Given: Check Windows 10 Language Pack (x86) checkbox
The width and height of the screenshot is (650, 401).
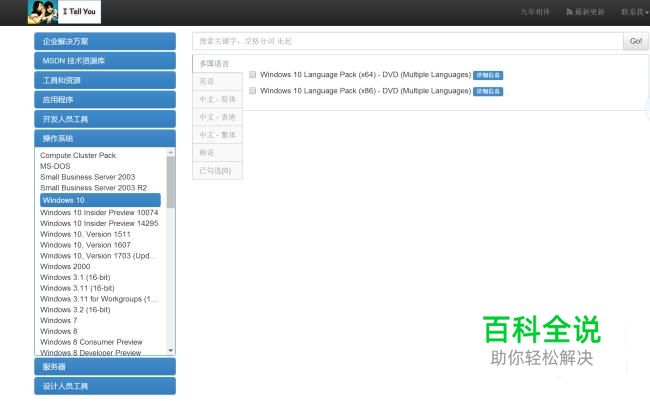Looking at the screenshot, I should (252, 91).
